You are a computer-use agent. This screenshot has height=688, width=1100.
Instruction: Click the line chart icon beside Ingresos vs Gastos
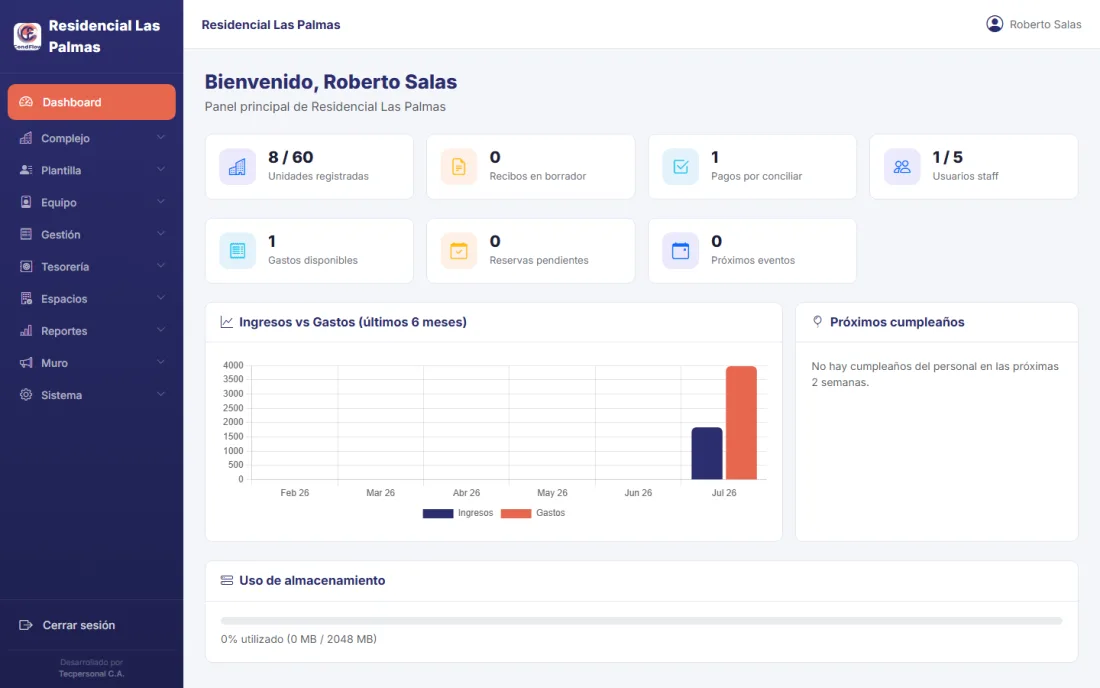click(x=227, y=322)
